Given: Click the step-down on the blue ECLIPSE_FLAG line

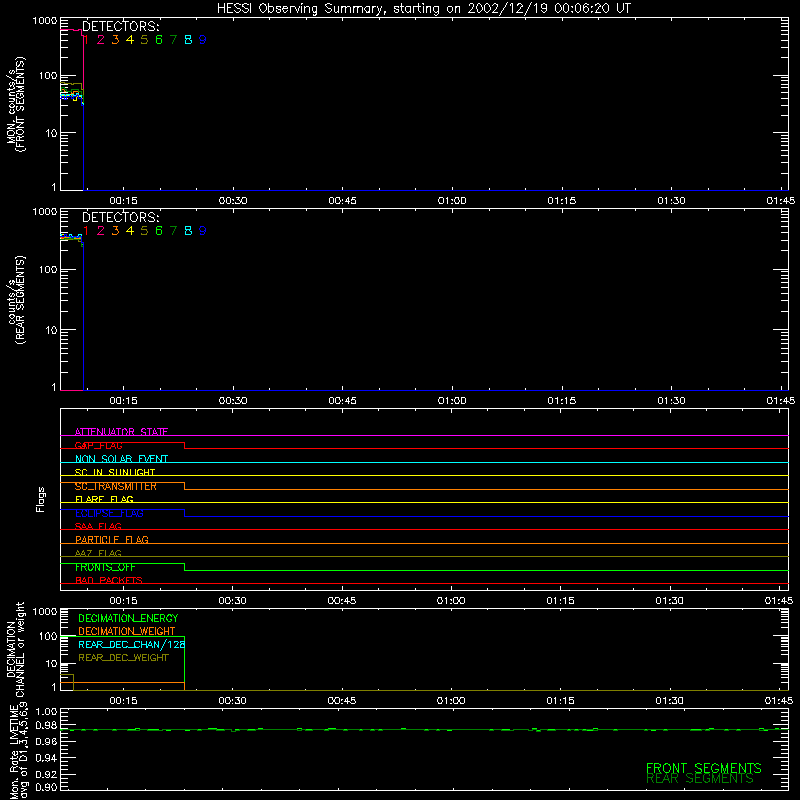Looking at the screenshot, I should pyautogui.click(x=184, y=513).
